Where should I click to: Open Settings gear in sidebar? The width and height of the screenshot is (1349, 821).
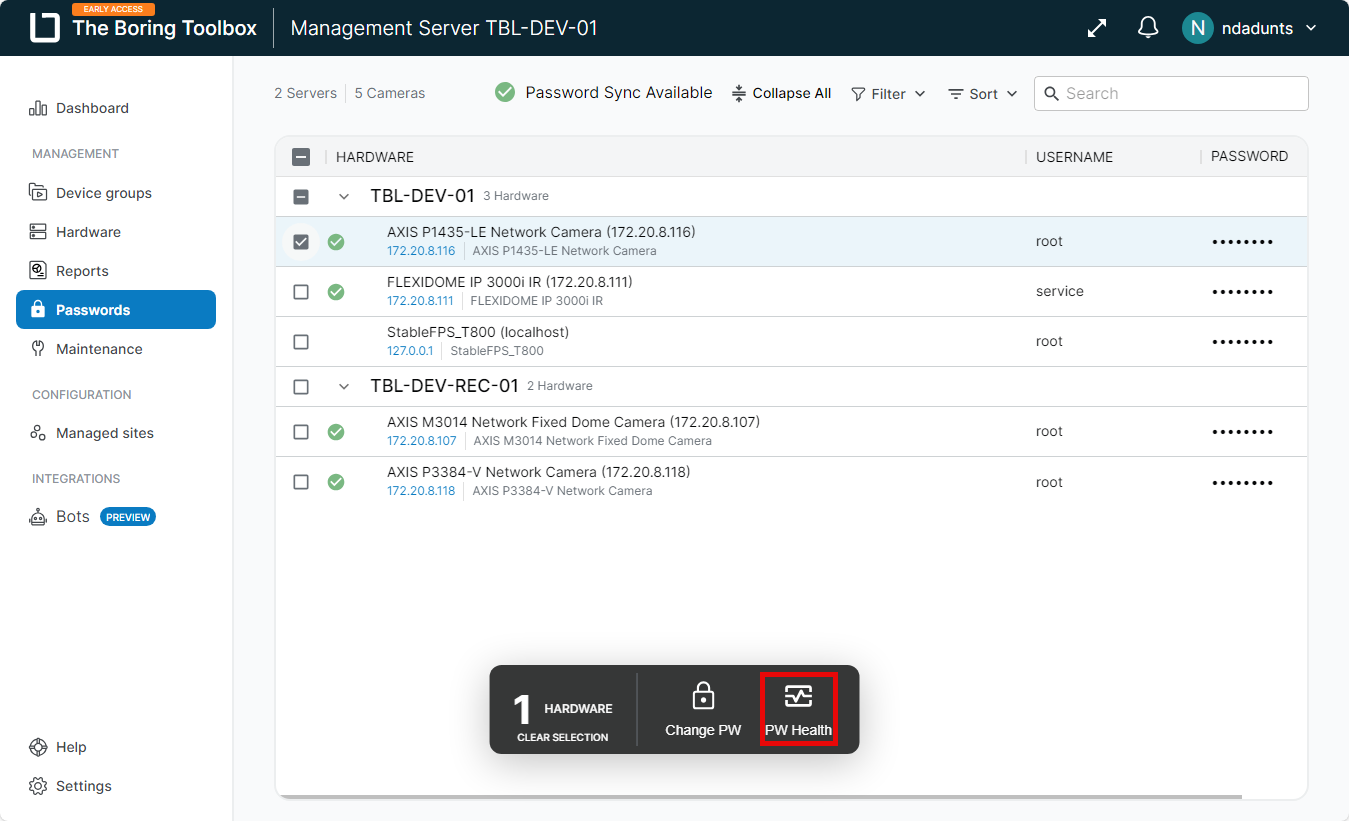(x=38, y=786)
